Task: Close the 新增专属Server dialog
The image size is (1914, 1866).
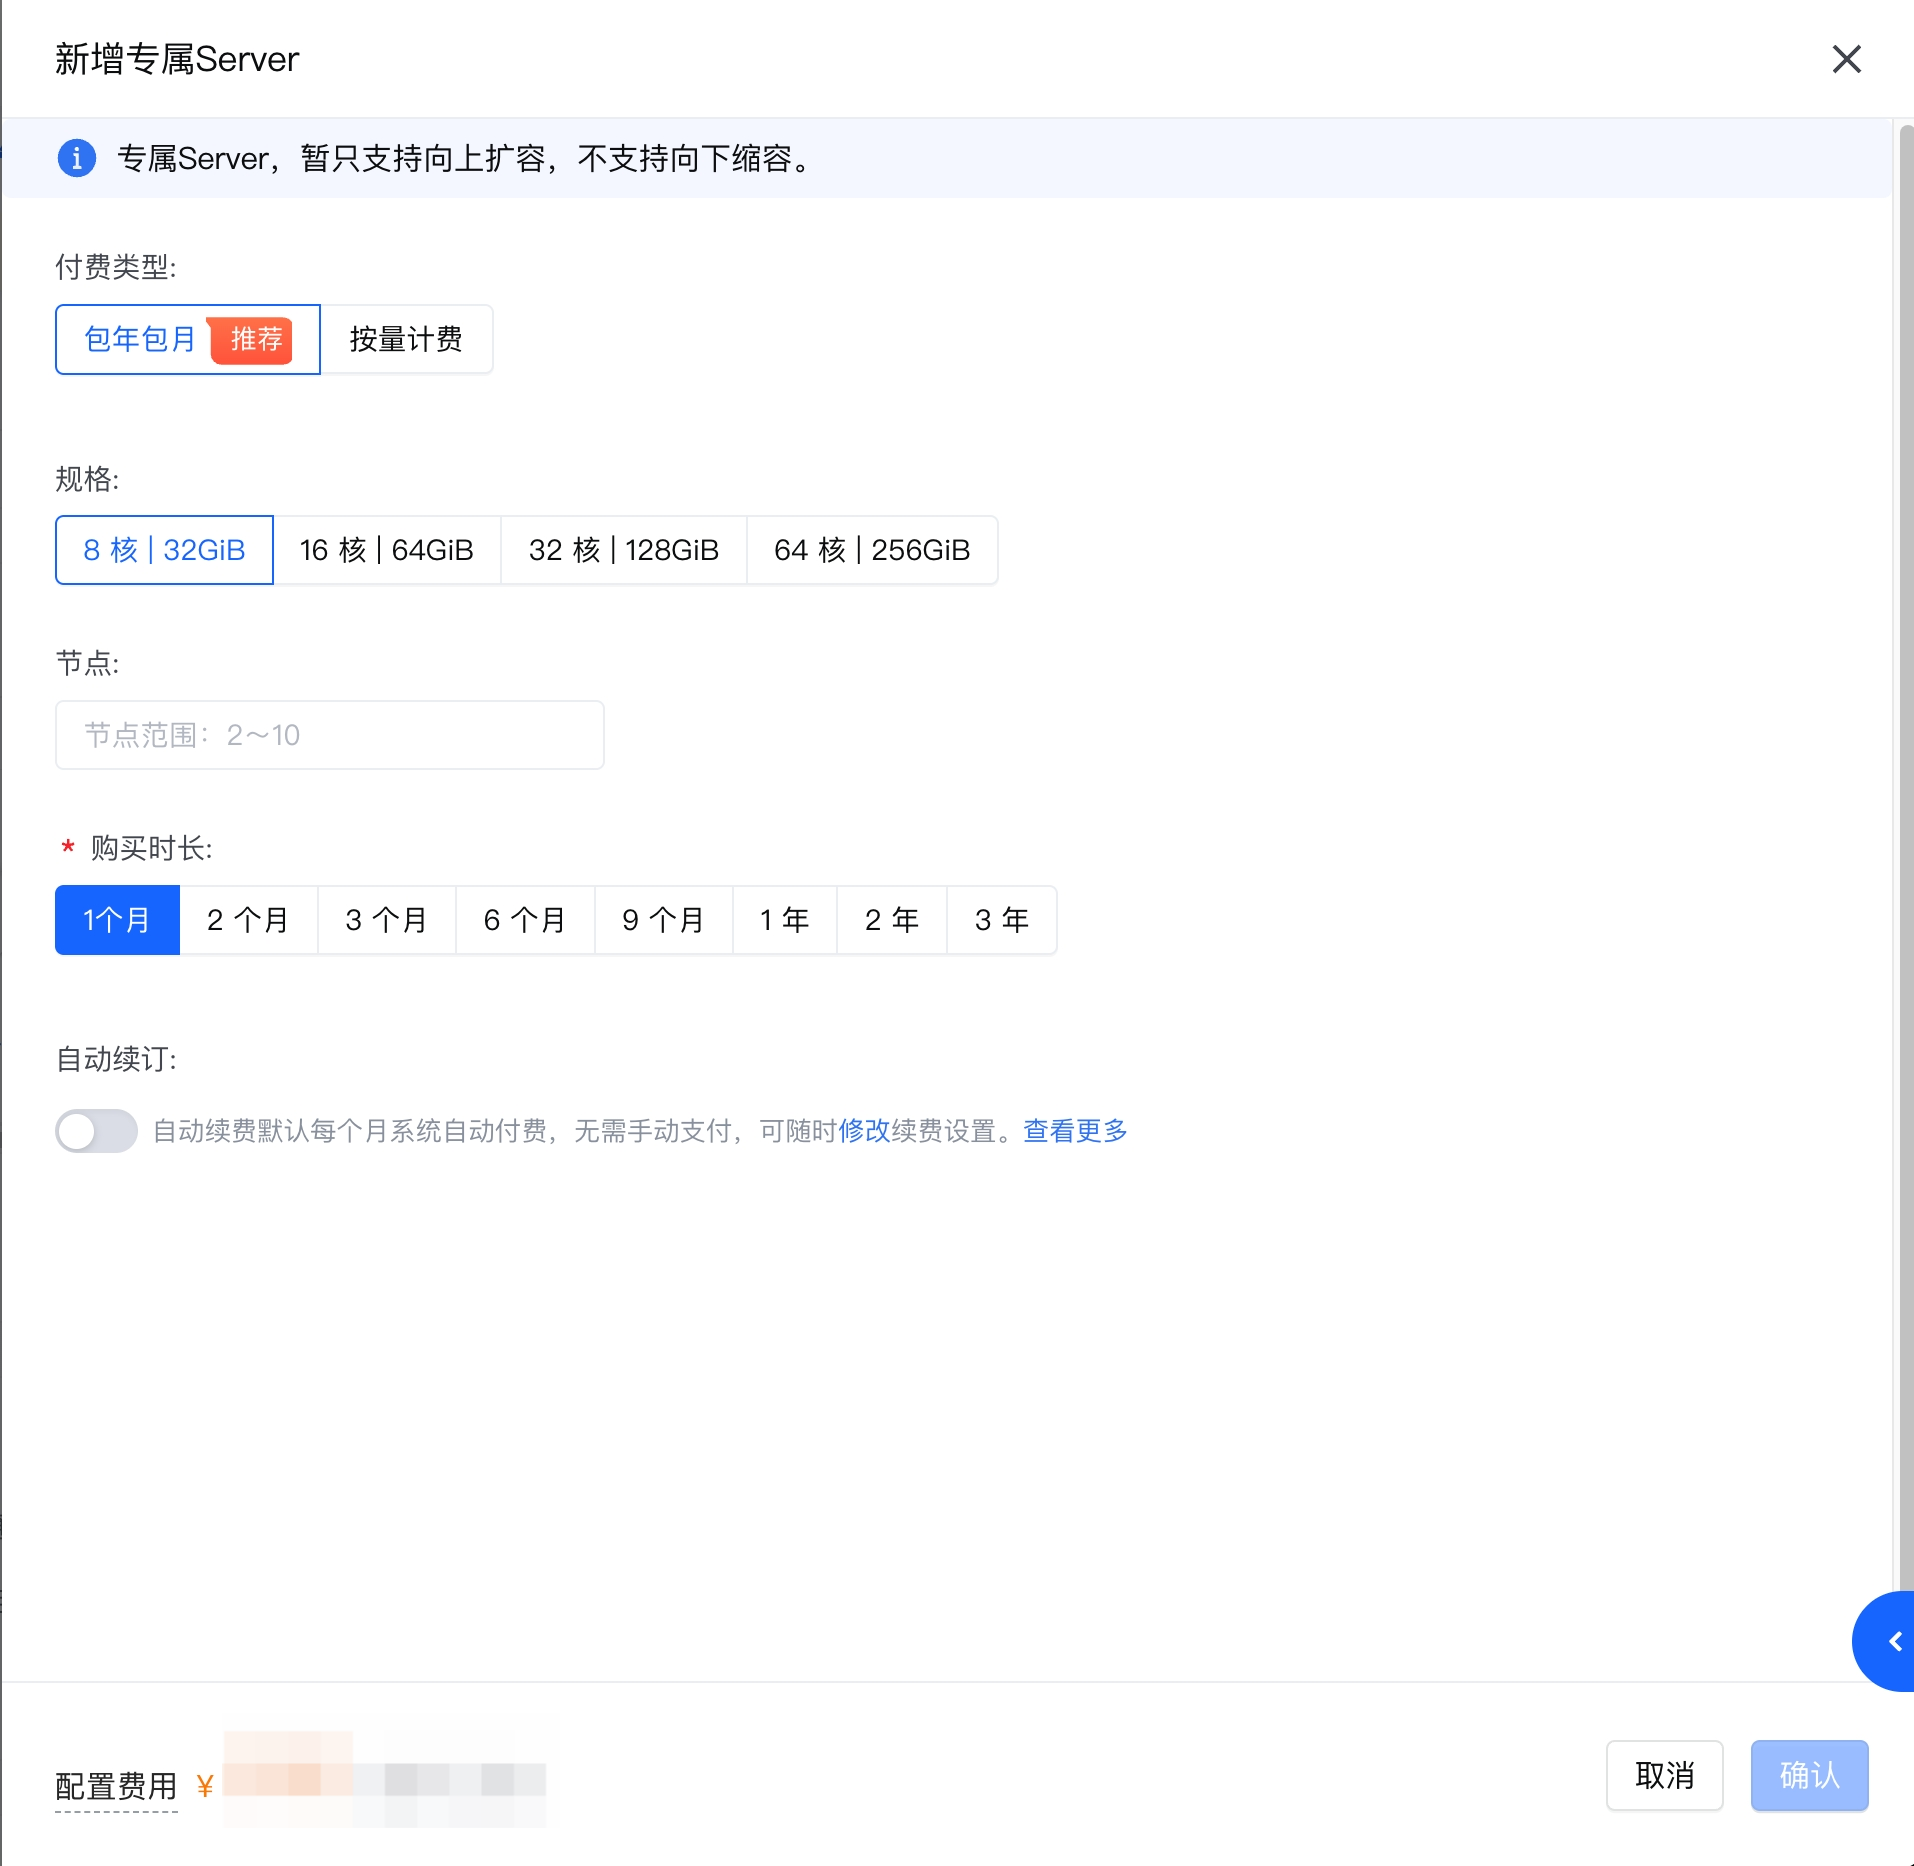Action: [1846, 59]
